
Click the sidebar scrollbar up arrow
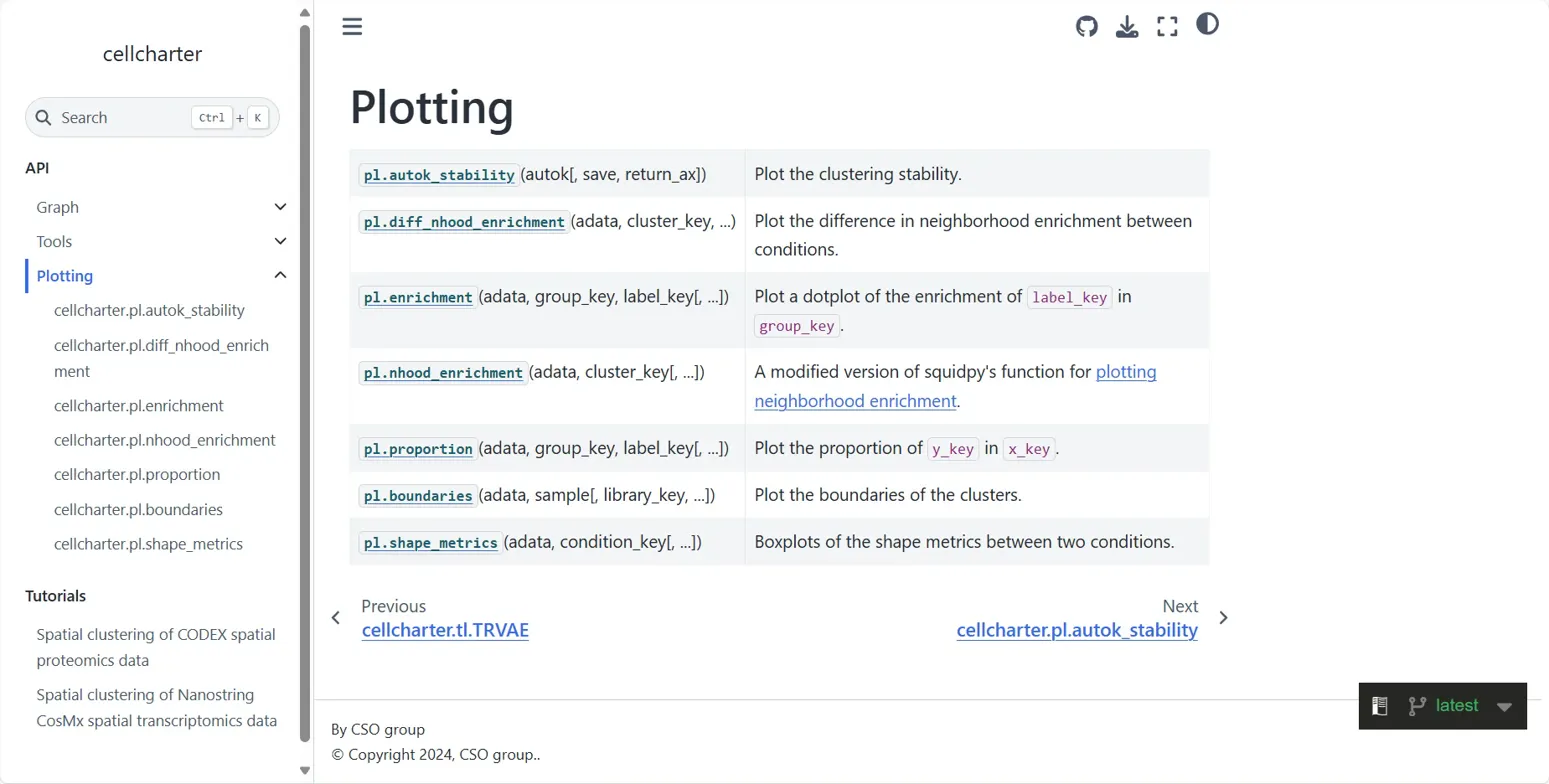coord(305,13)
